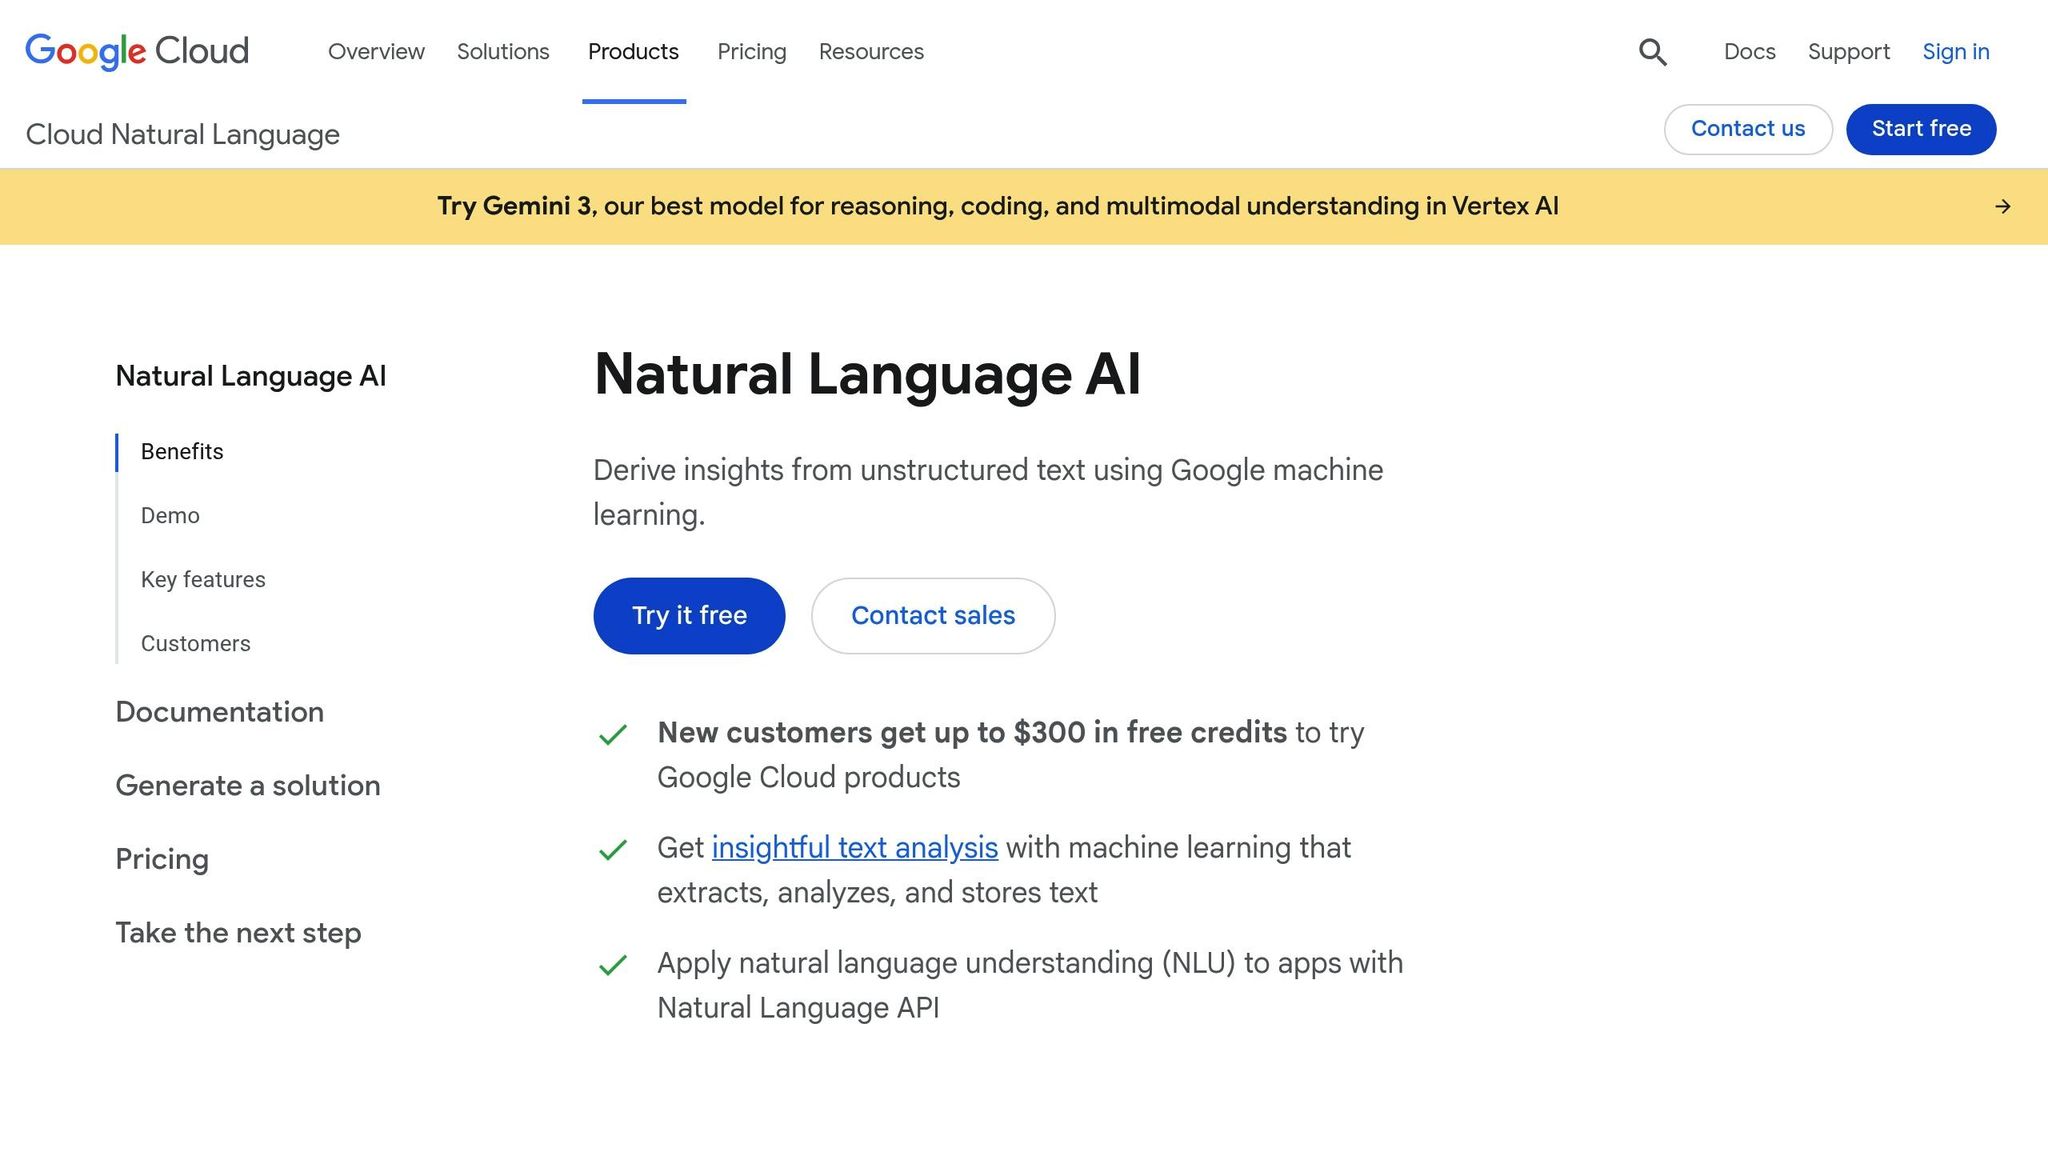Sign in to Google Cloud
Screen dimensions: 2048x1152
coord(1955,51)
